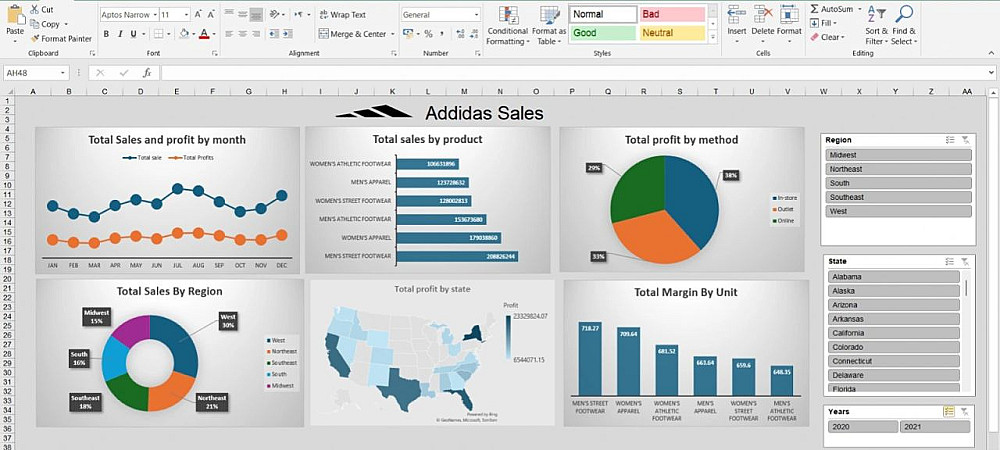Open Format as Table gallery

(x=549, y=25)
